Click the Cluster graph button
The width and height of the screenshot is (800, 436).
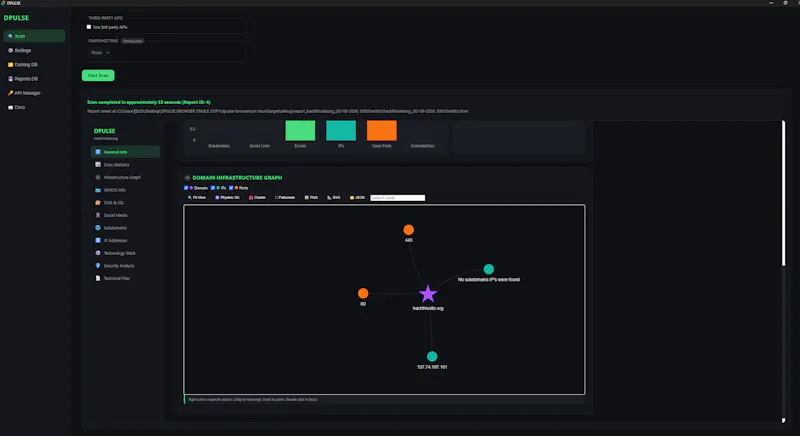pos(258,198)
